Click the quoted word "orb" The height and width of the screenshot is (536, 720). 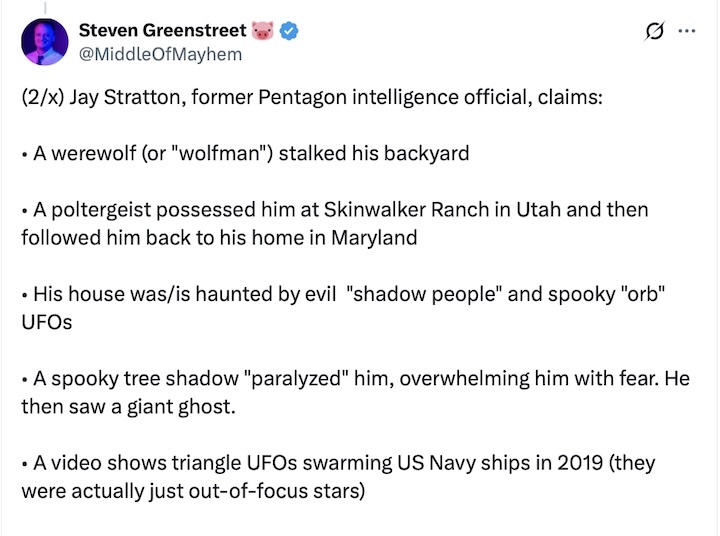pos(639,296)
